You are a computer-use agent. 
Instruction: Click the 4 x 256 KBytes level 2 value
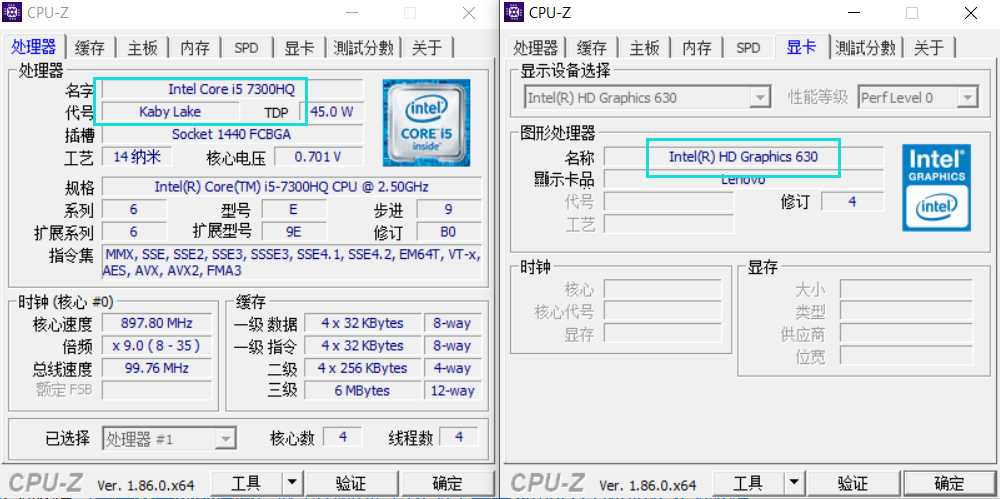[x=362, y=368]
